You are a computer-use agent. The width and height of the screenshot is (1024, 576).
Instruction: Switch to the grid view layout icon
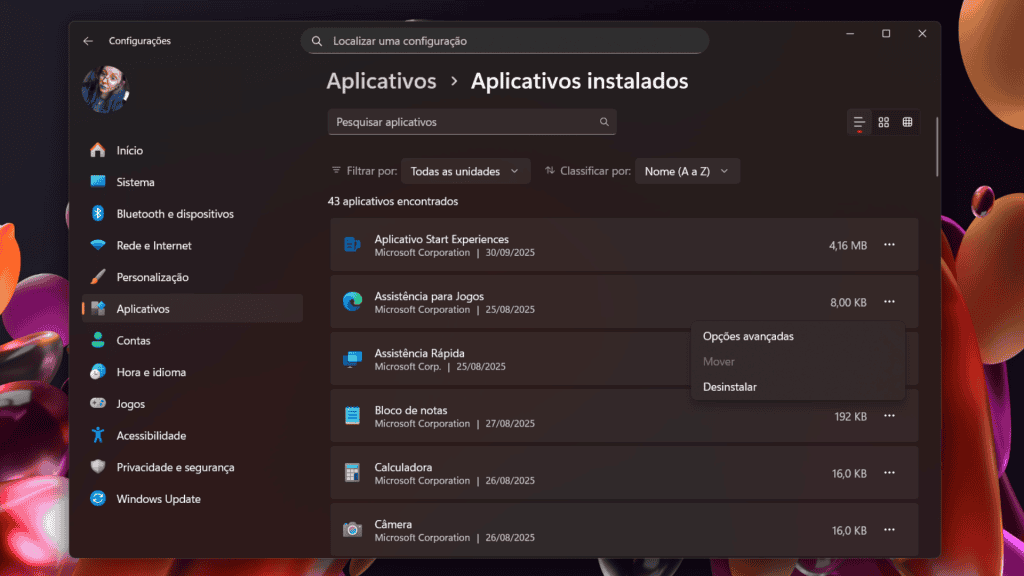point(884,122)
